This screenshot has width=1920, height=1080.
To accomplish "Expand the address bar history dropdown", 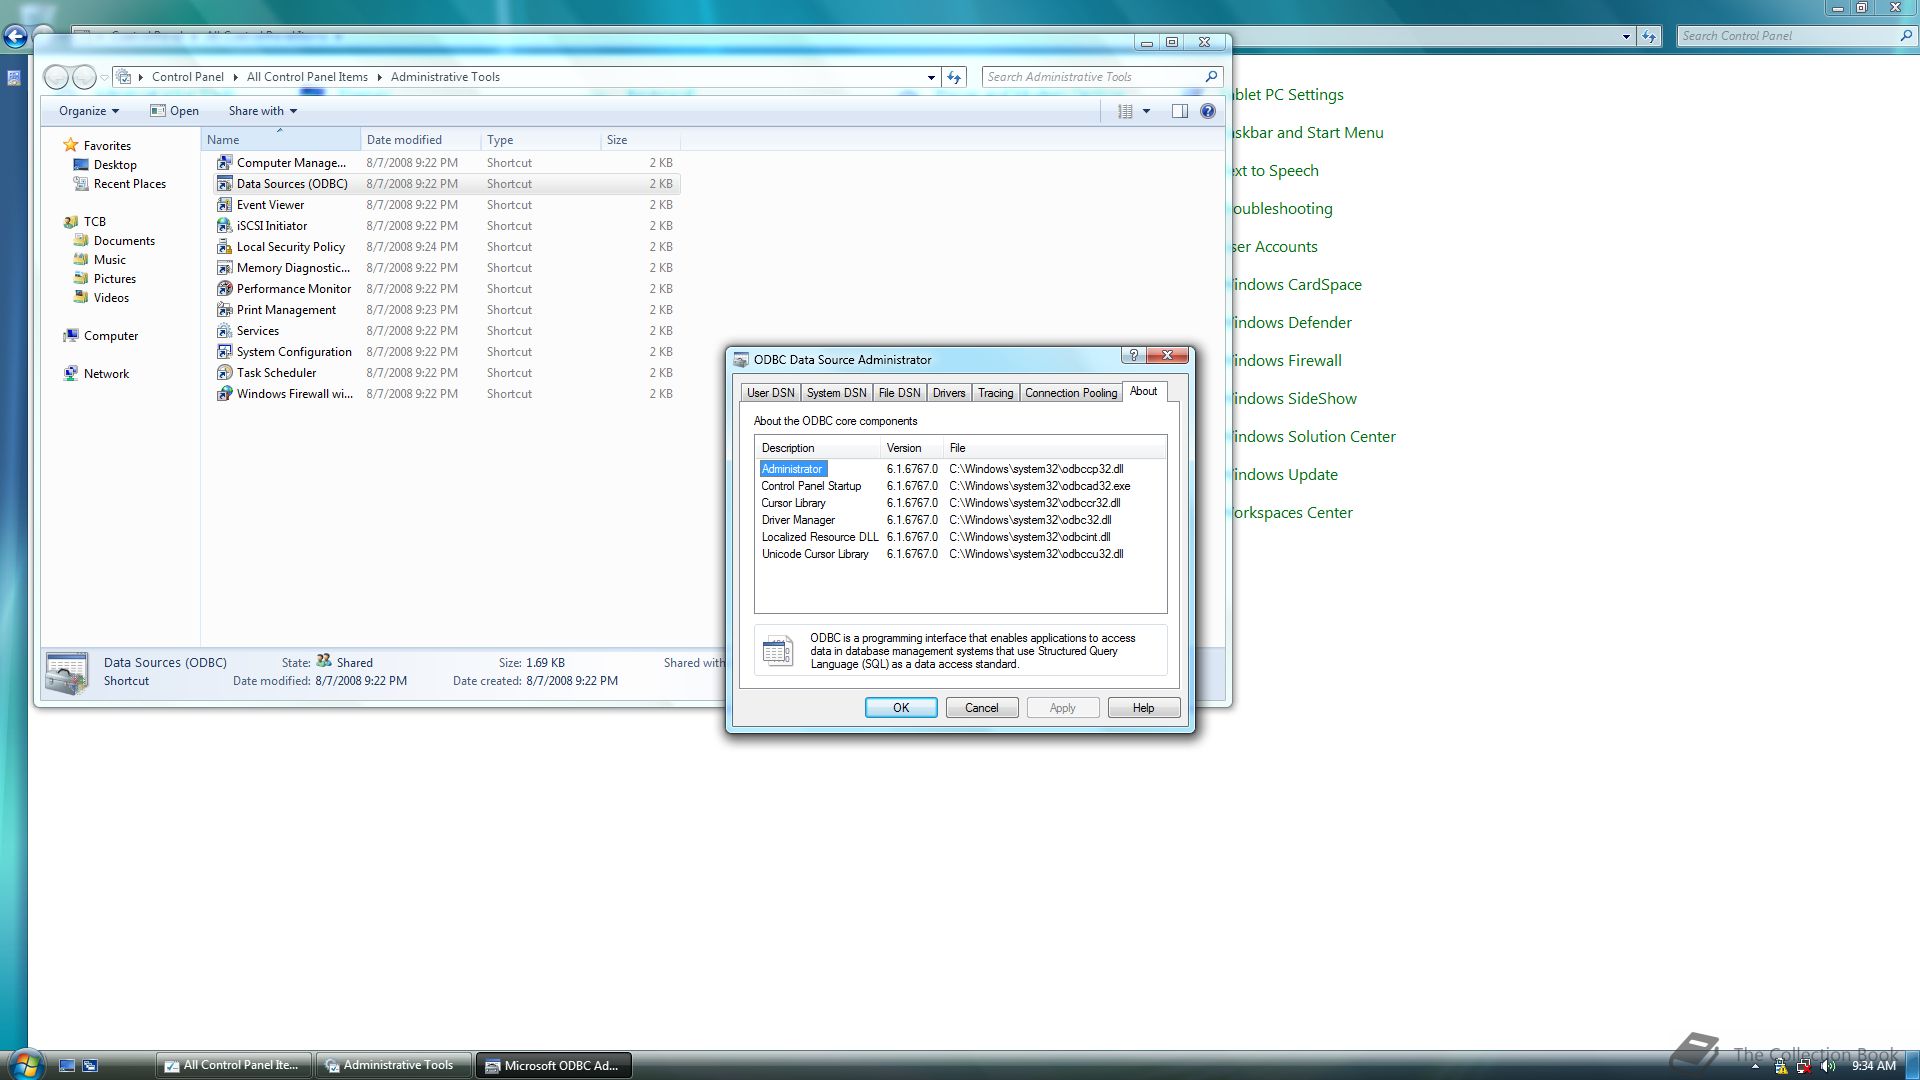I will (931, 77).
